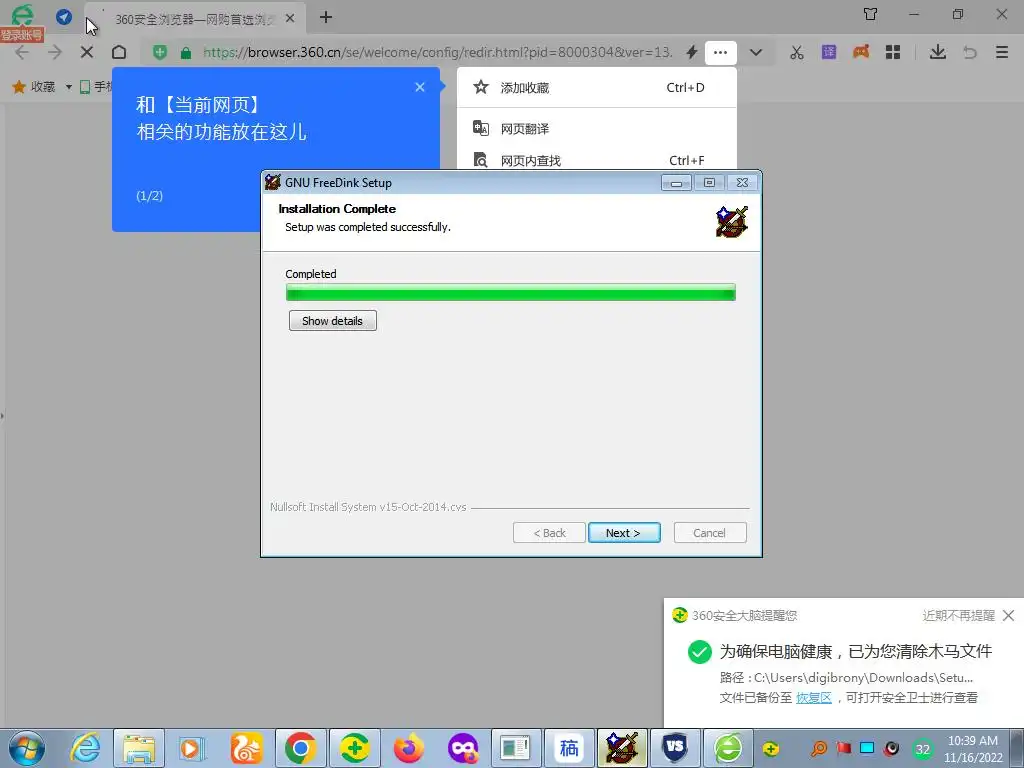The height and width of the screenshot is (768, 1024).
Task: Open the purple mask taskbar icon
Action: (463, 748)
